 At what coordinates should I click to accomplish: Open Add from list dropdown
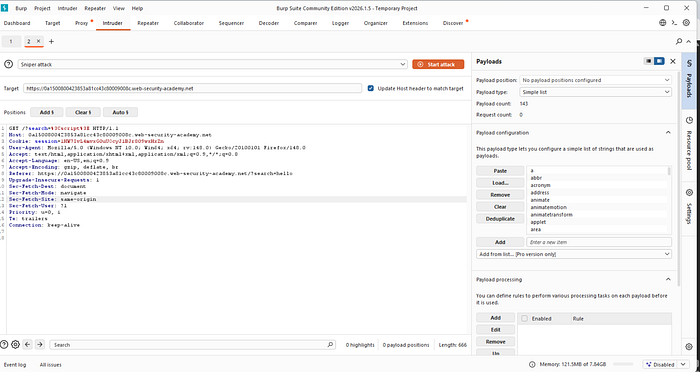[574, 254]
